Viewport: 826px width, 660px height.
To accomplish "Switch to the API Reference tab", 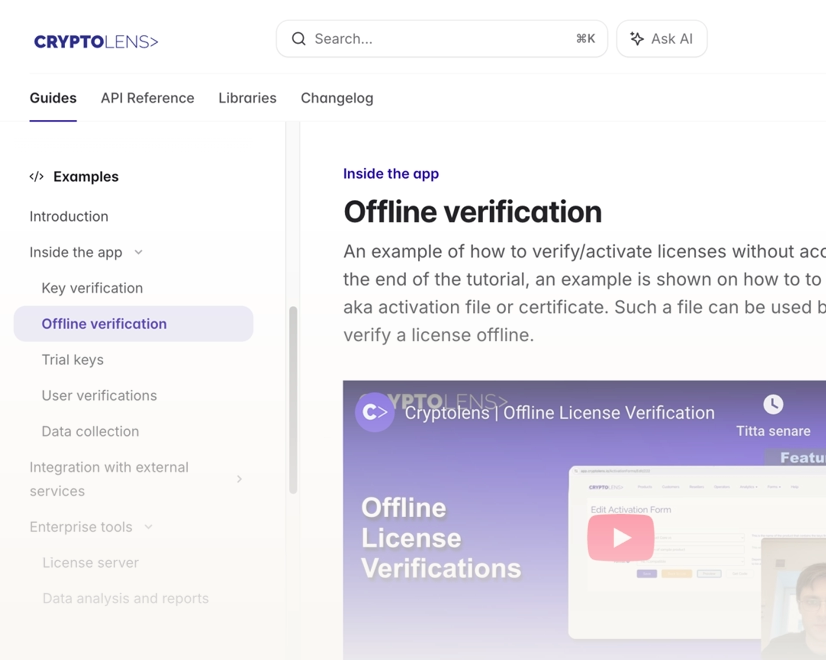I will point(148,98).
